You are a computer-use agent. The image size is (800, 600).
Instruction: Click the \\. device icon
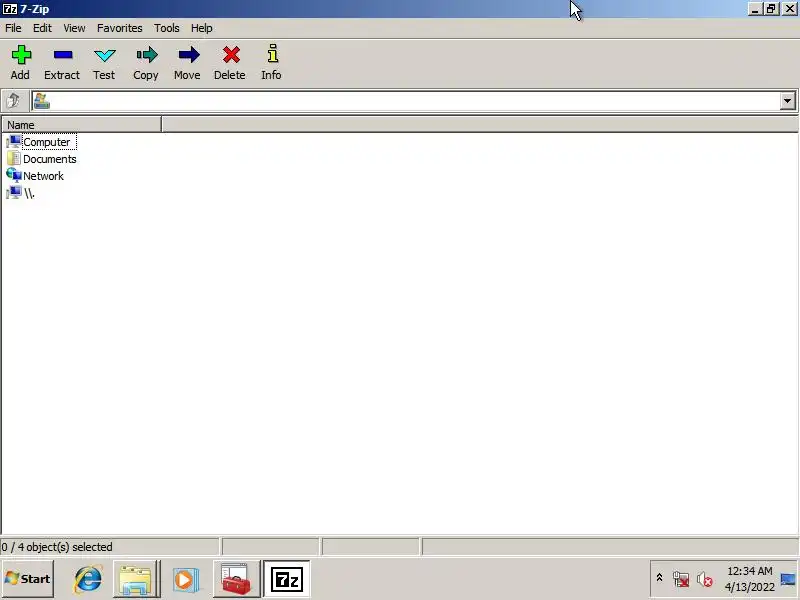14,192
